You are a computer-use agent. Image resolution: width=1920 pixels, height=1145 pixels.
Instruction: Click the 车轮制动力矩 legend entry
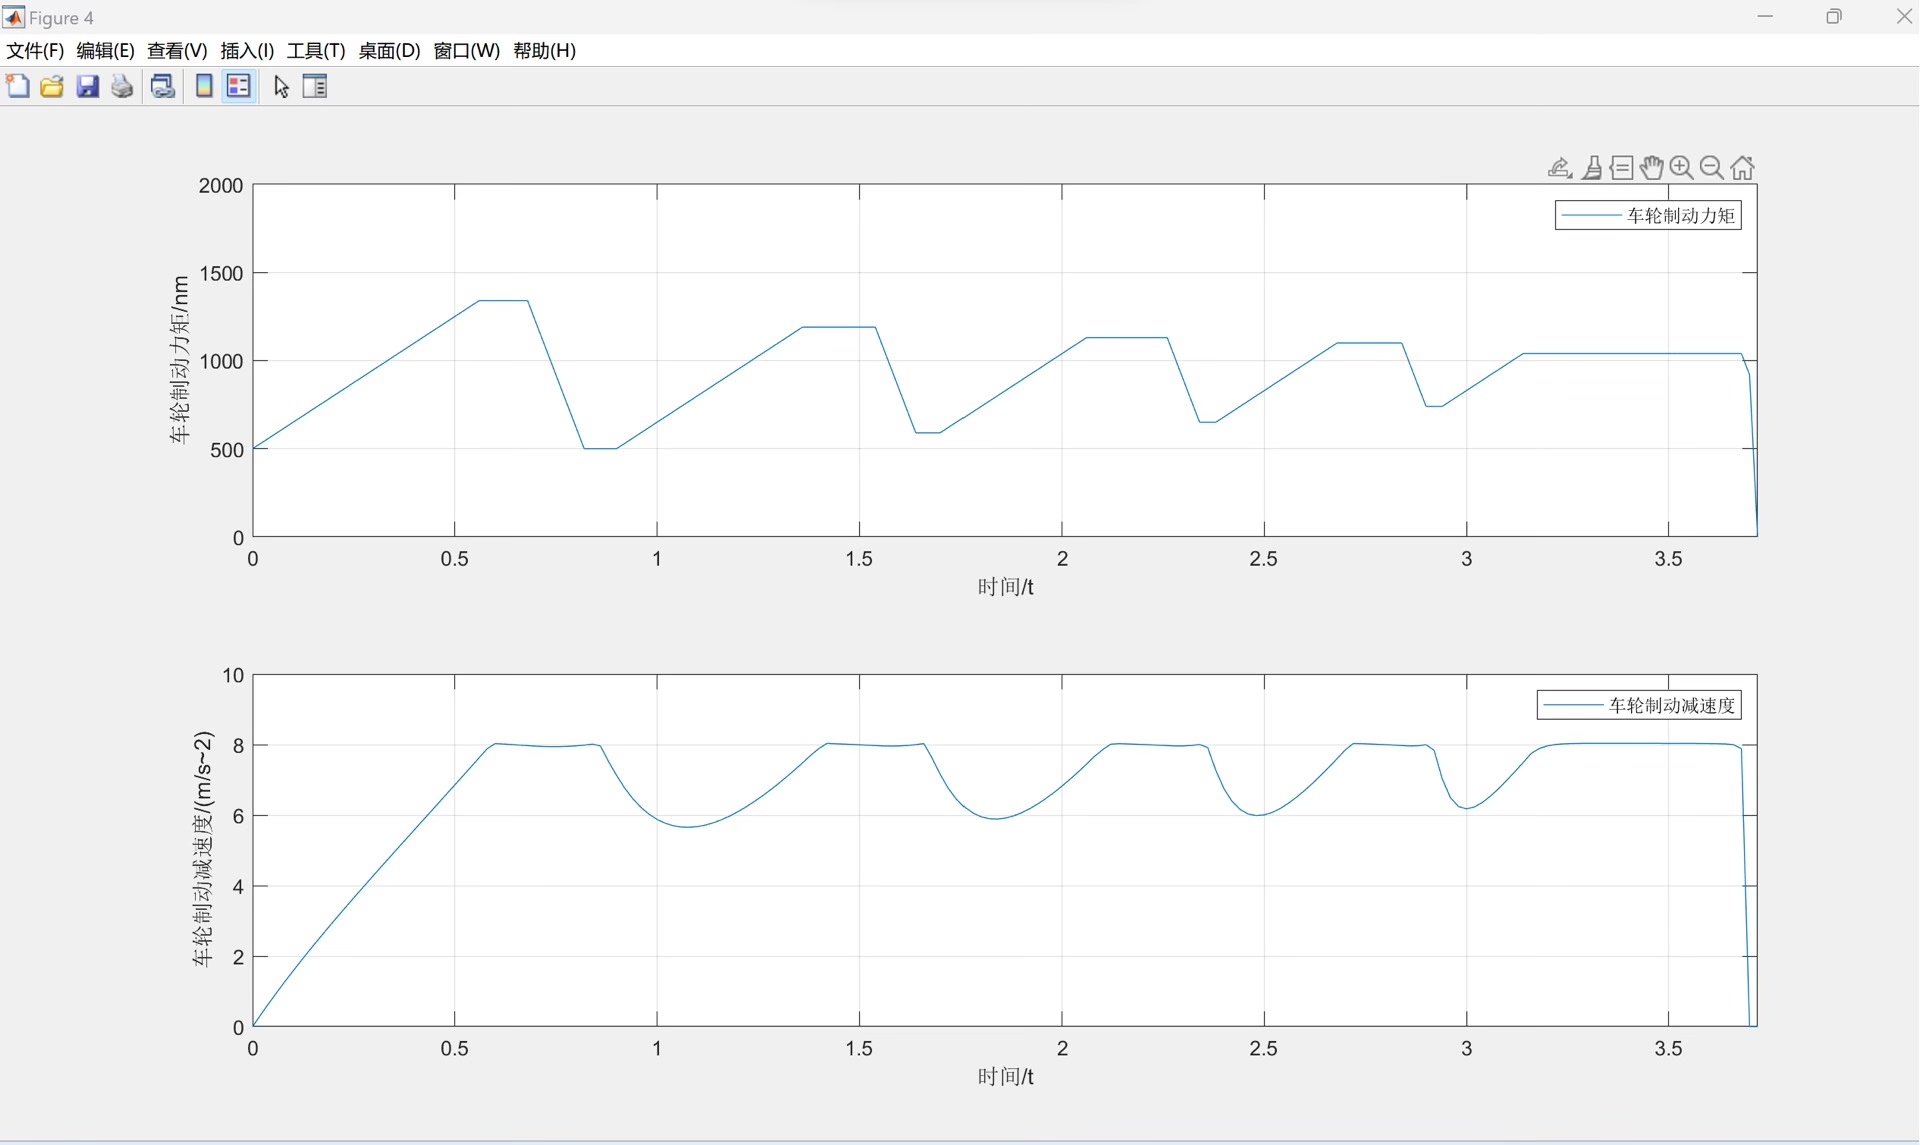pyautogui.click(x=1680, y=216)
